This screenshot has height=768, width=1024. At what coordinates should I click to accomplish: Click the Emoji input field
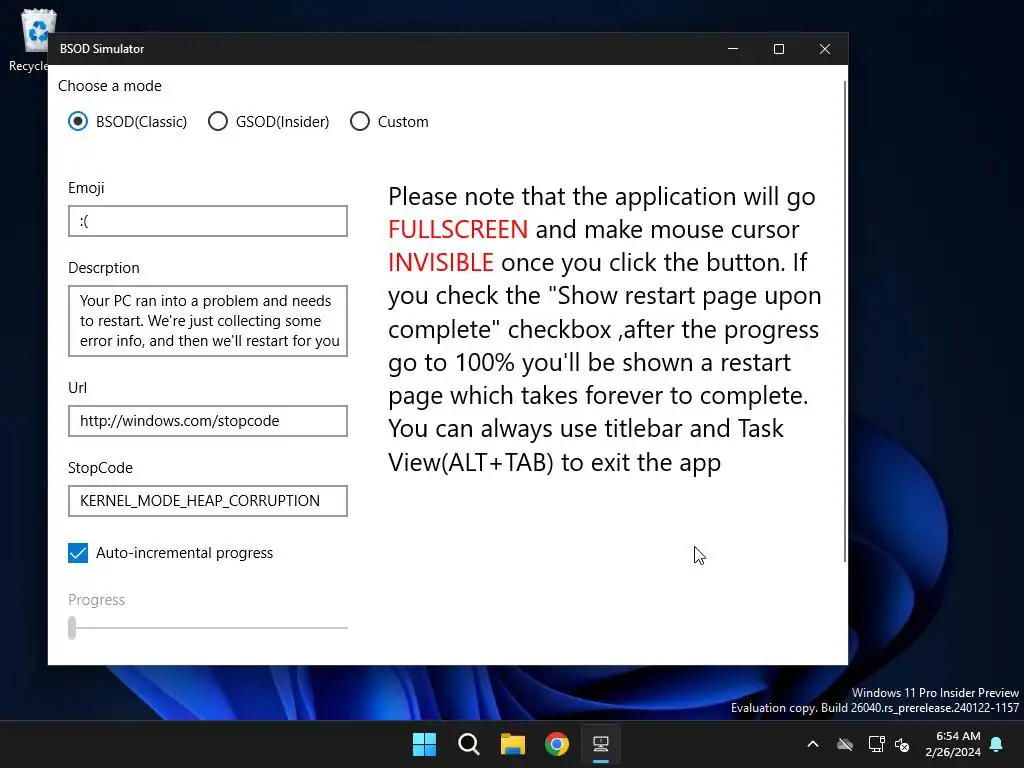click(x=208, y=221)
